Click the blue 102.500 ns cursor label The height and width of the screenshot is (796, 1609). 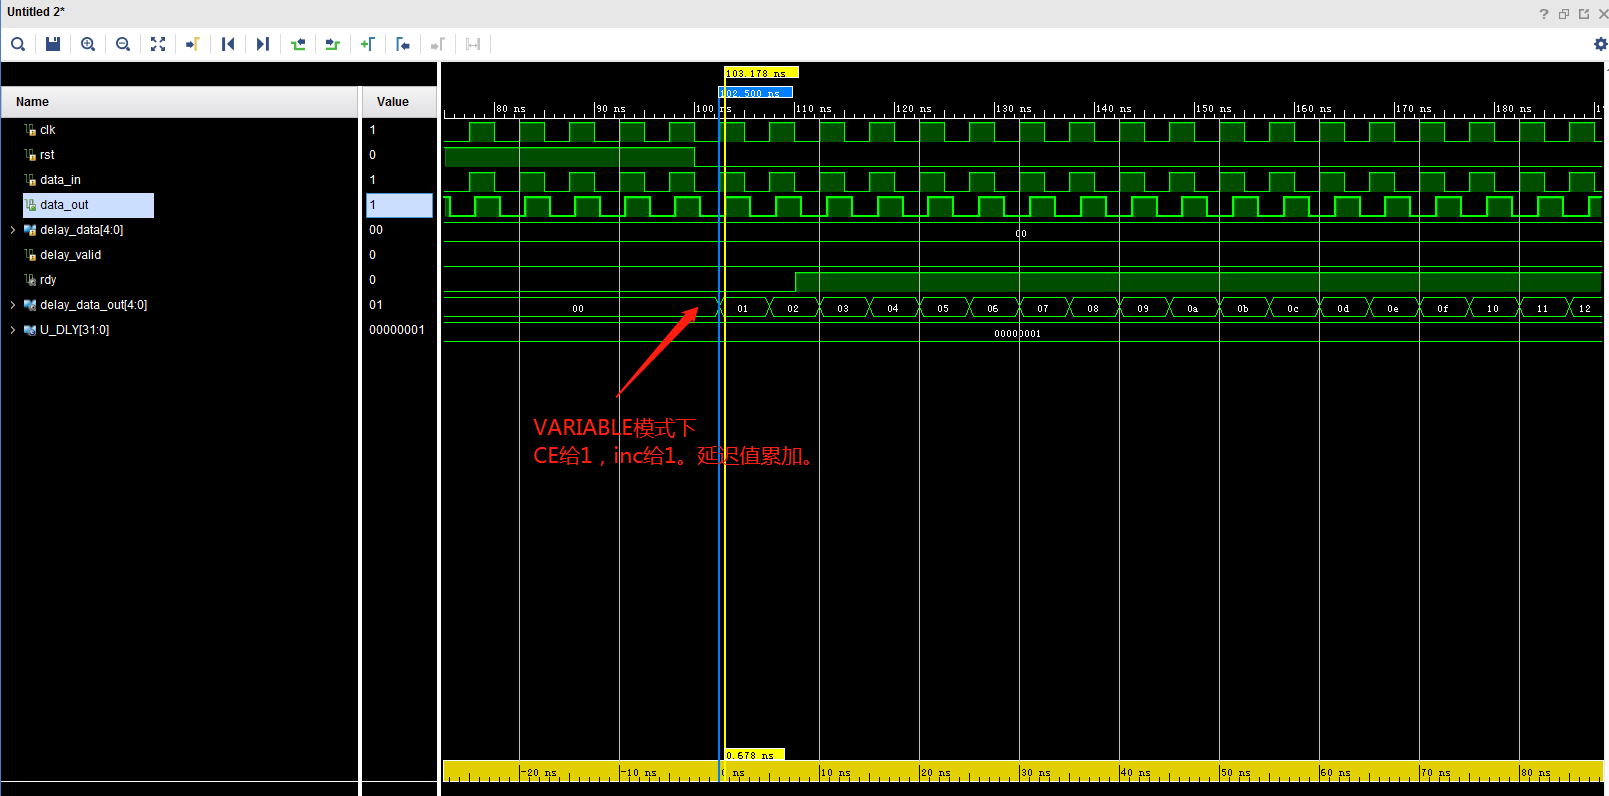(x=755, y=93)
